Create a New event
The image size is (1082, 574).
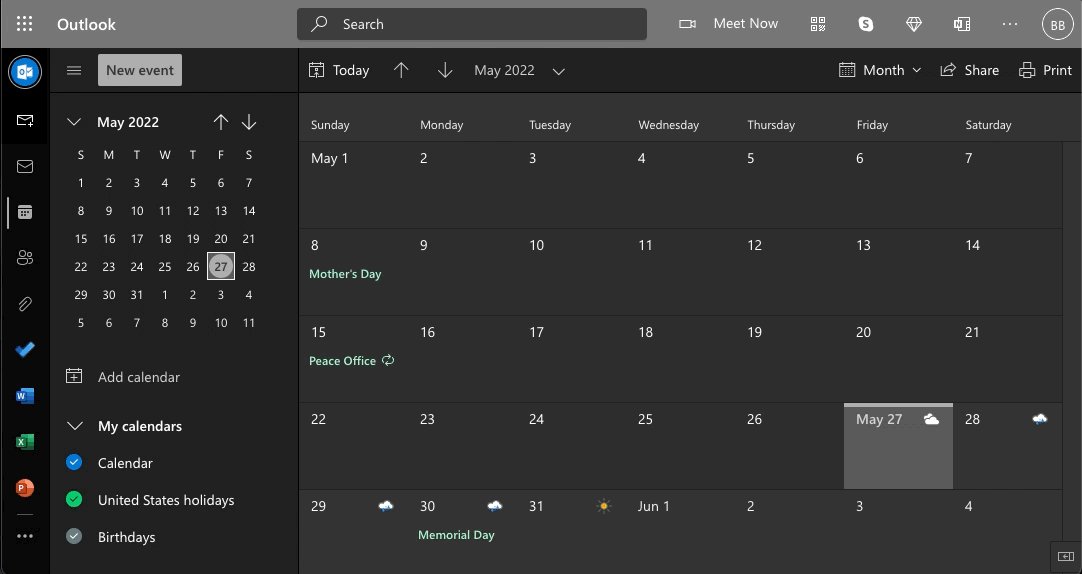(140, 70)
